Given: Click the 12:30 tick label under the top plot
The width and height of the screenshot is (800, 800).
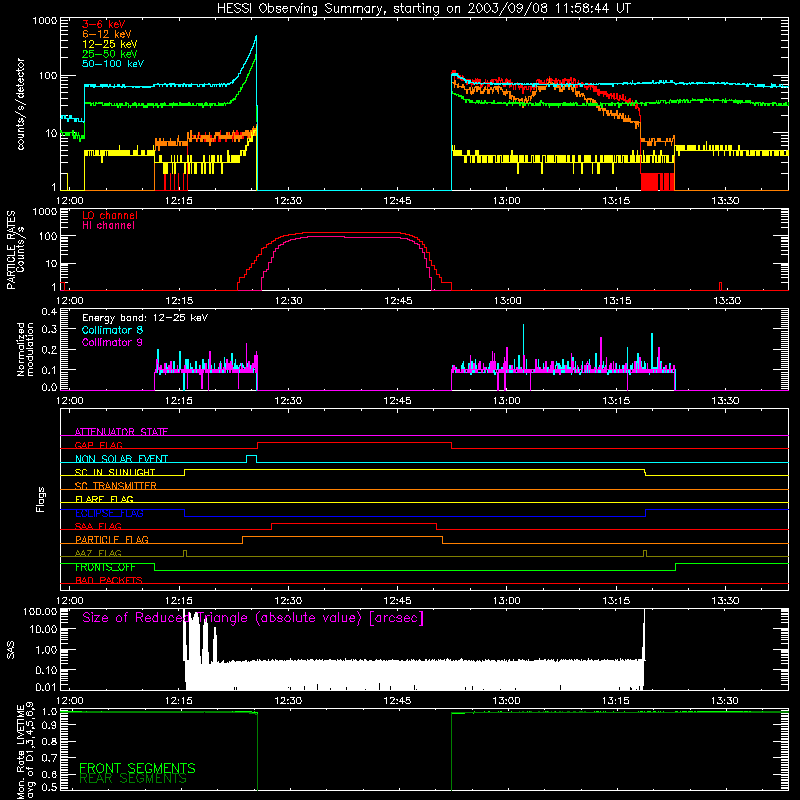Looking at the screenshot, I should pyautogui.click(x=288, y=201).
